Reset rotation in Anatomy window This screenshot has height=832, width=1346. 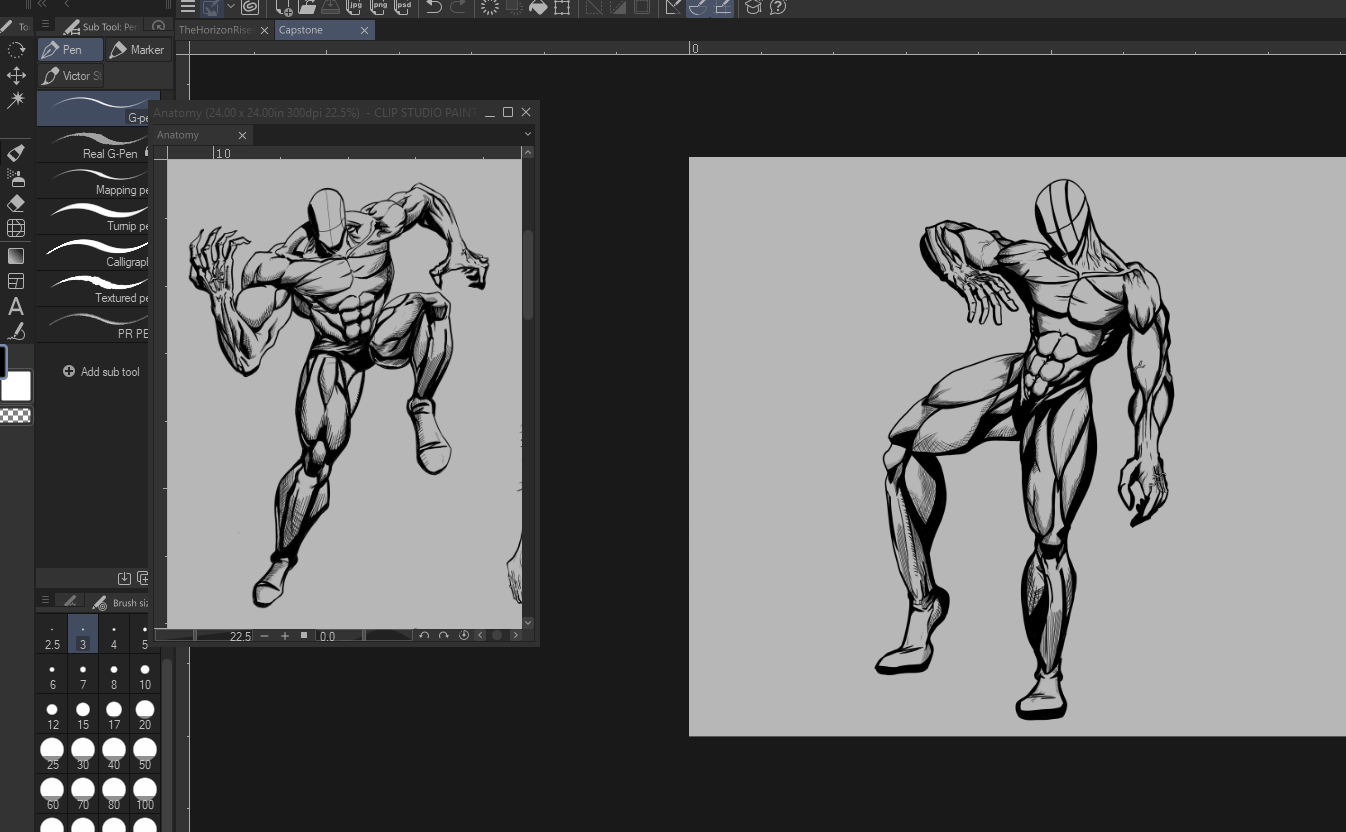click(463, 636)
